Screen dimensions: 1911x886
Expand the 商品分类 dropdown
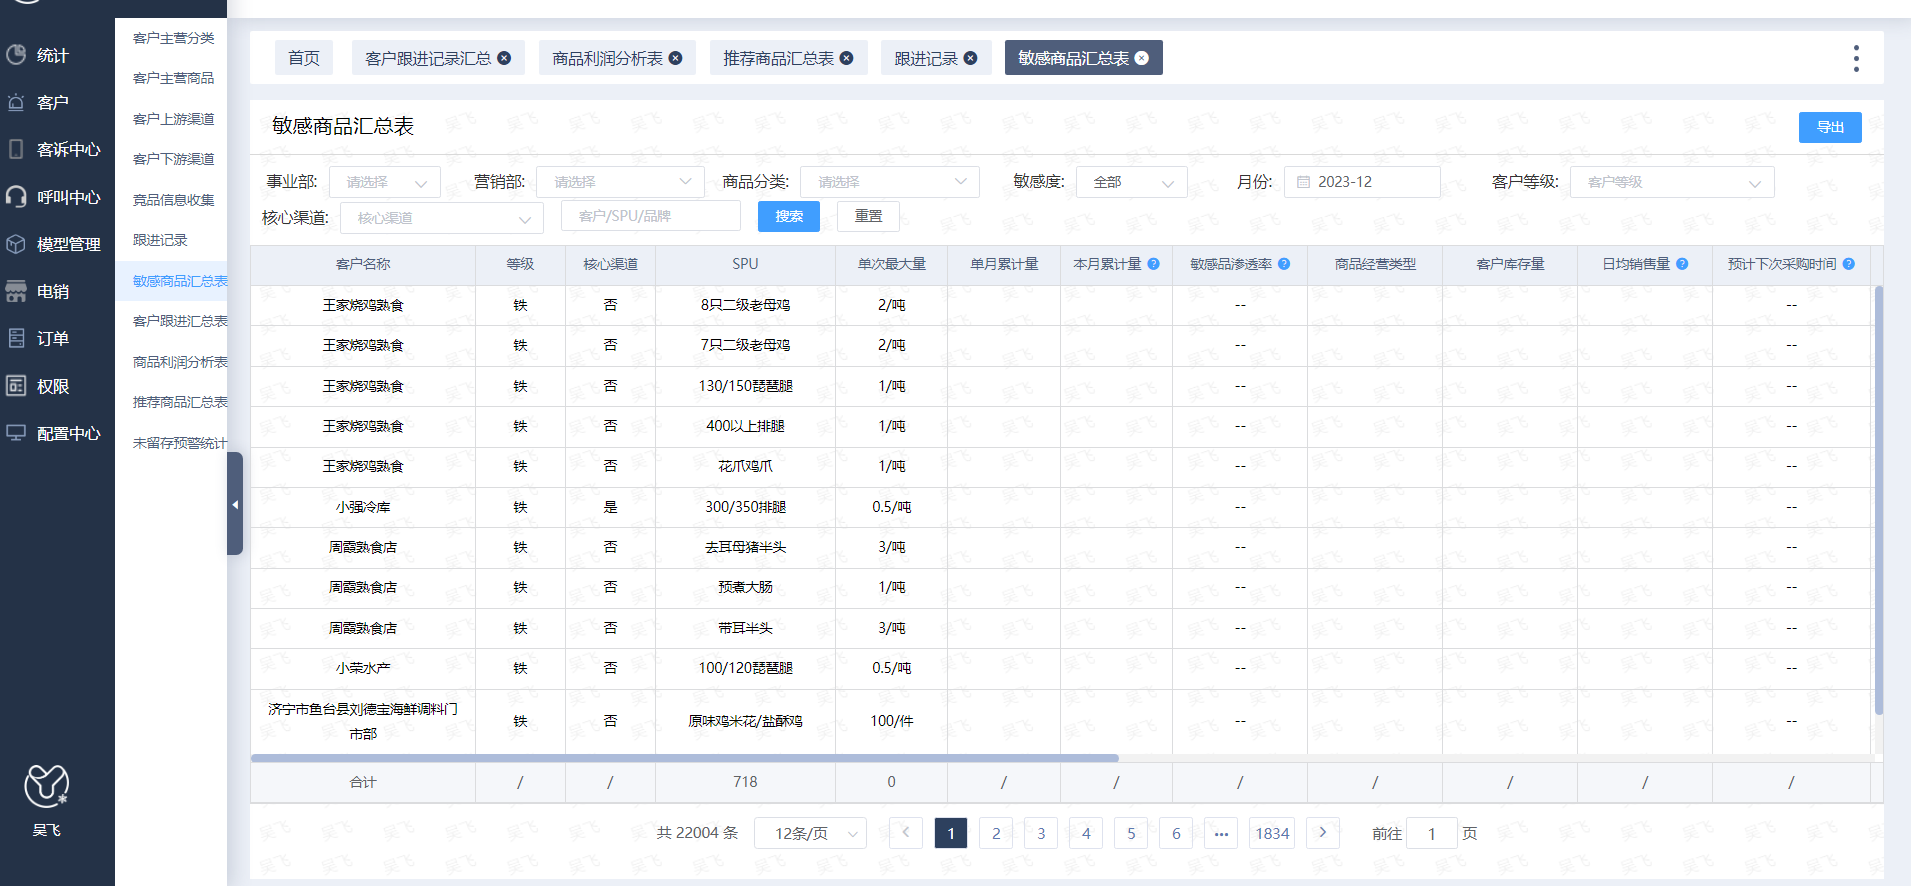tap(890, 182)
